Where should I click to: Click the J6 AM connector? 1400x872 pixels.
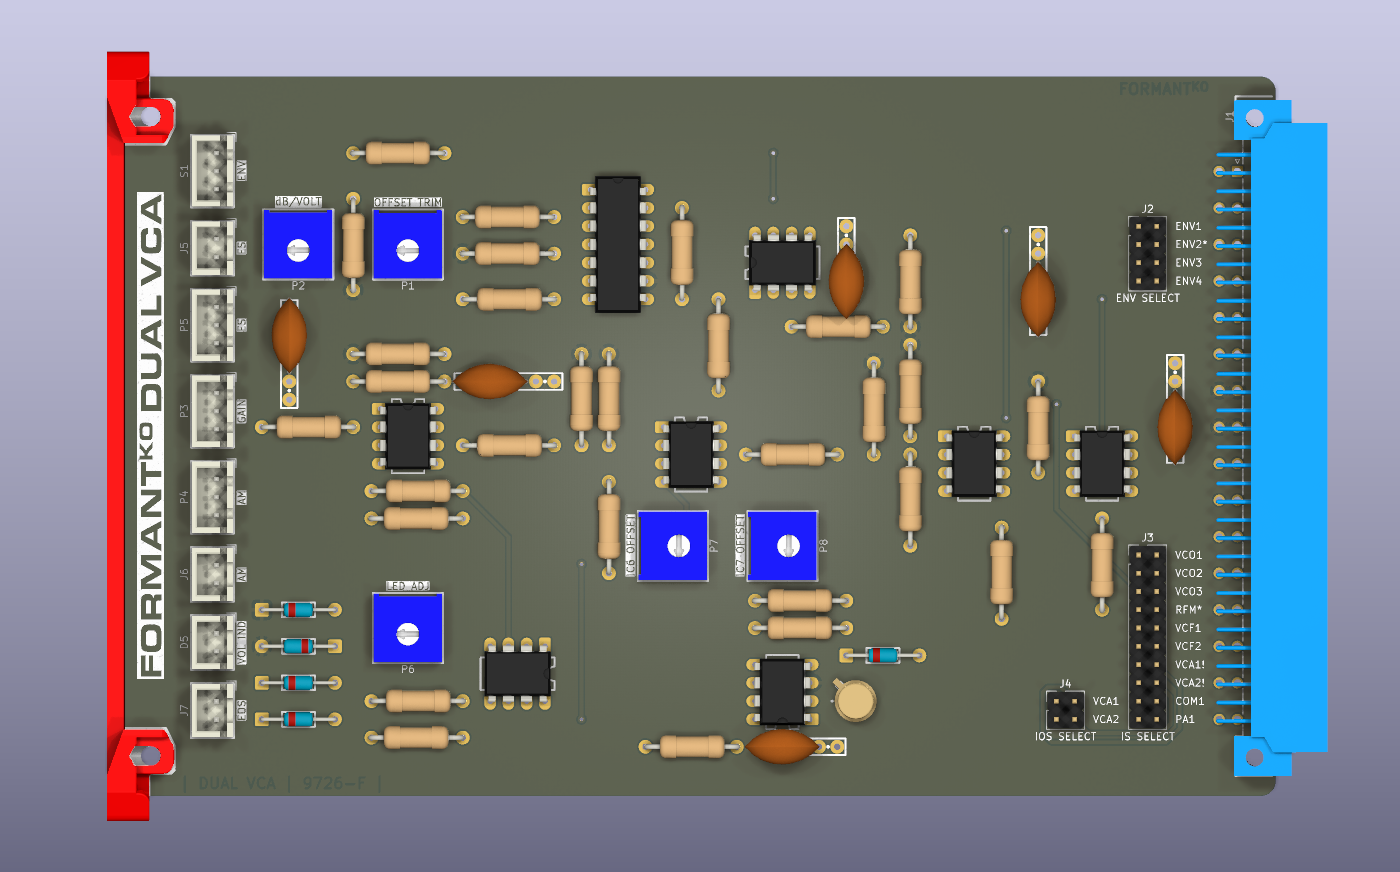(213, 574)
